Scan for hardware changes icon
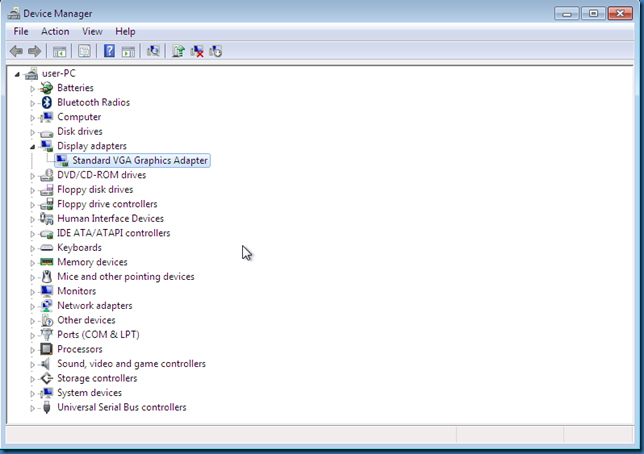The width and height of the screenshot is (644, 454). [153, 51]
